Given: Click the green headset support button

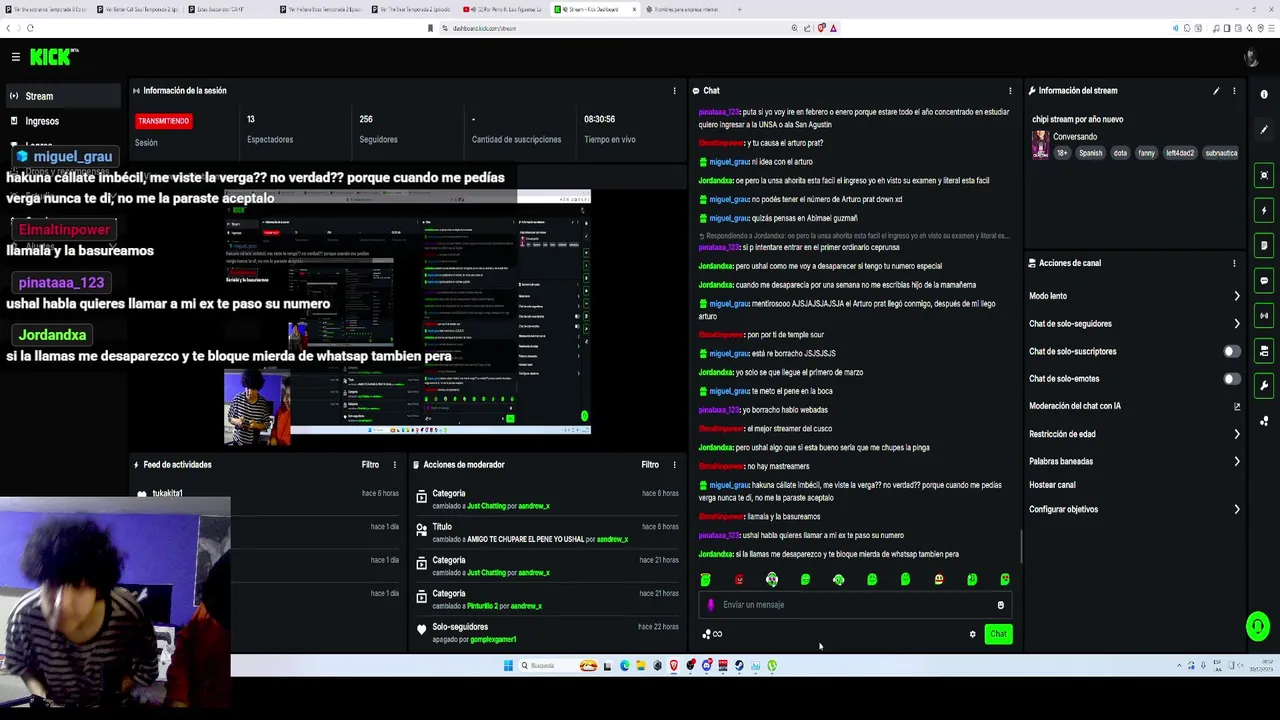Looking at the screenshot, I should pos(1258,627).
